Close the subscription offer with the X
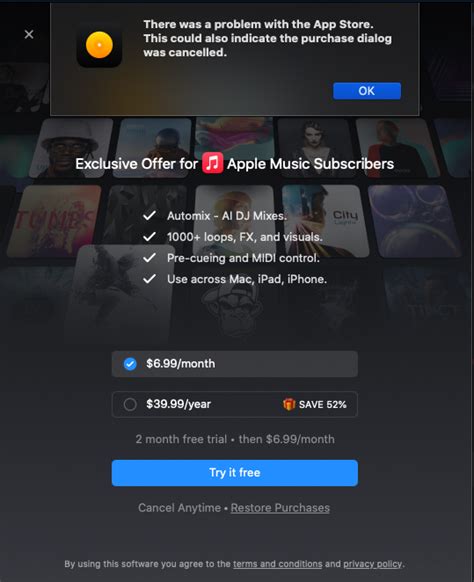Image resolution: width=474 pixels, height=582 pixels. 29,35
